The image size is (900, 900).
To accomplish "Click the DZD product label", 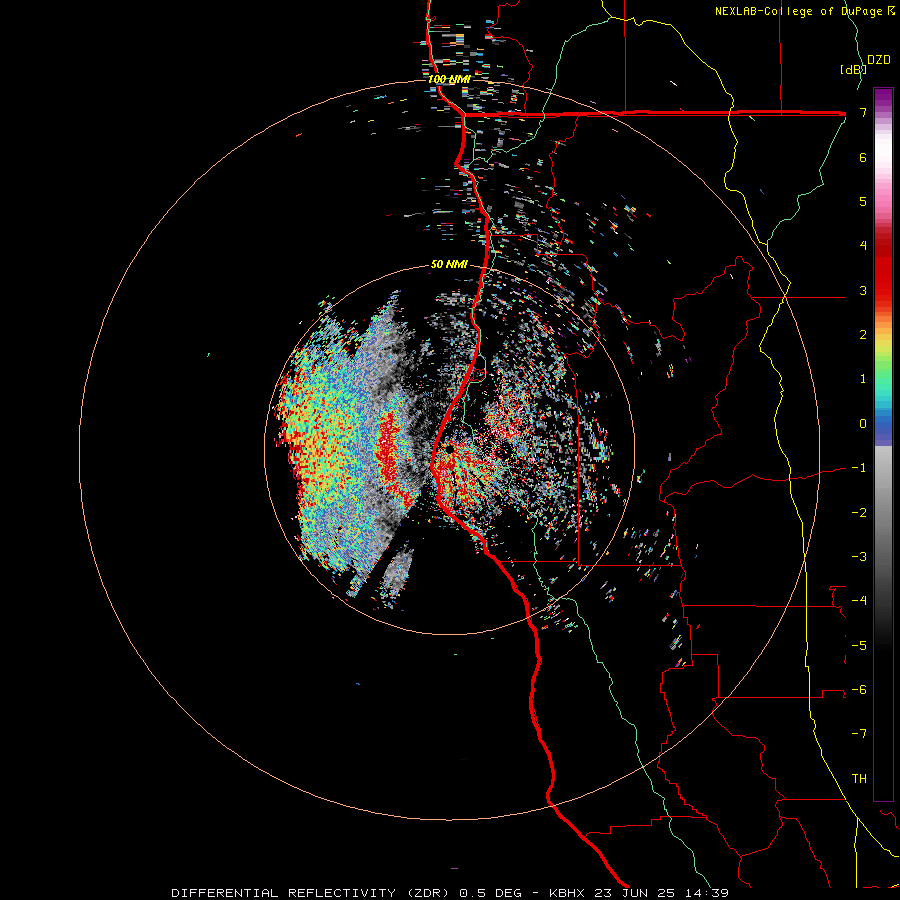I will click(x=879, y=60).
